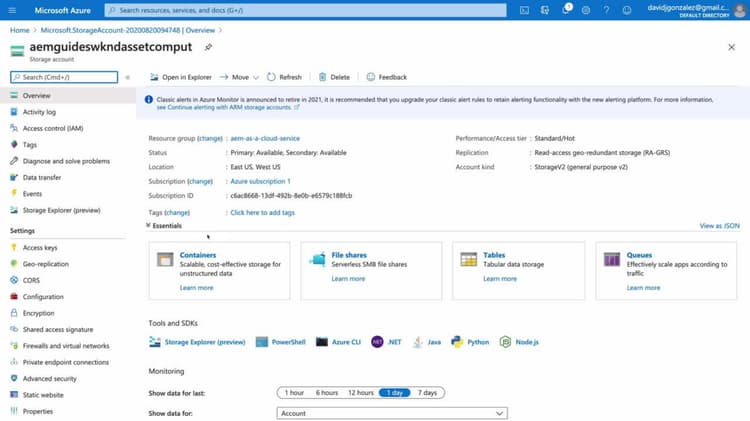Open View as JSON link

coord(719,225)
